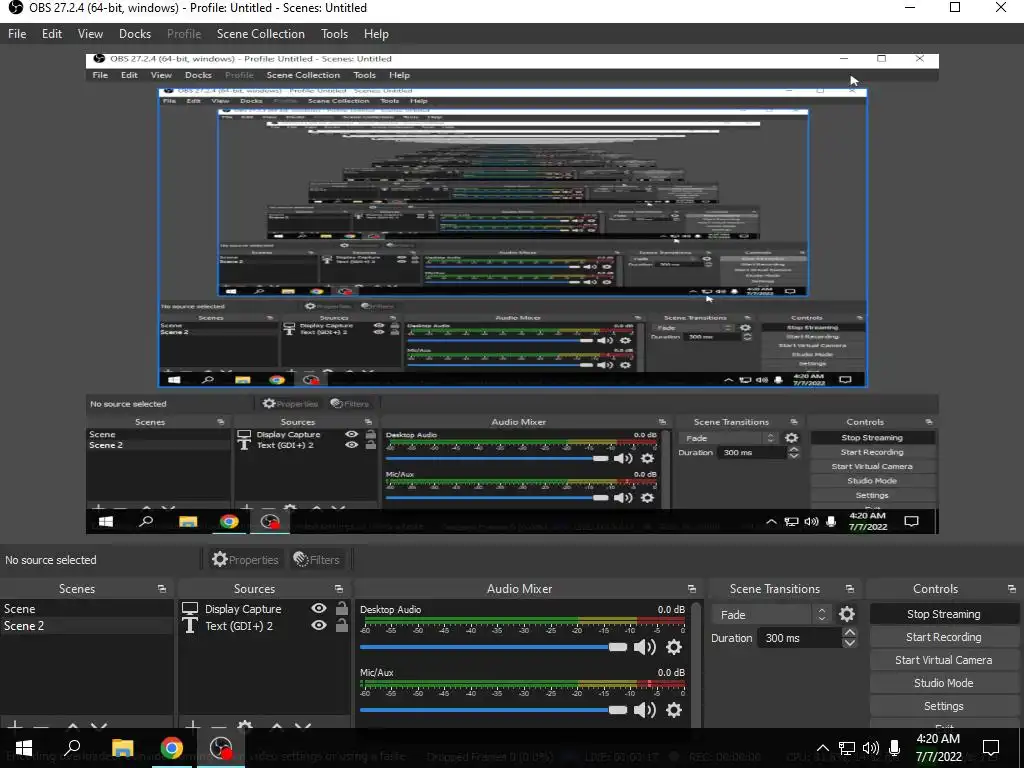This screenshot has width=1024, height=768.
Task: Open Mic/Aux gear settings
Action: 674,710
